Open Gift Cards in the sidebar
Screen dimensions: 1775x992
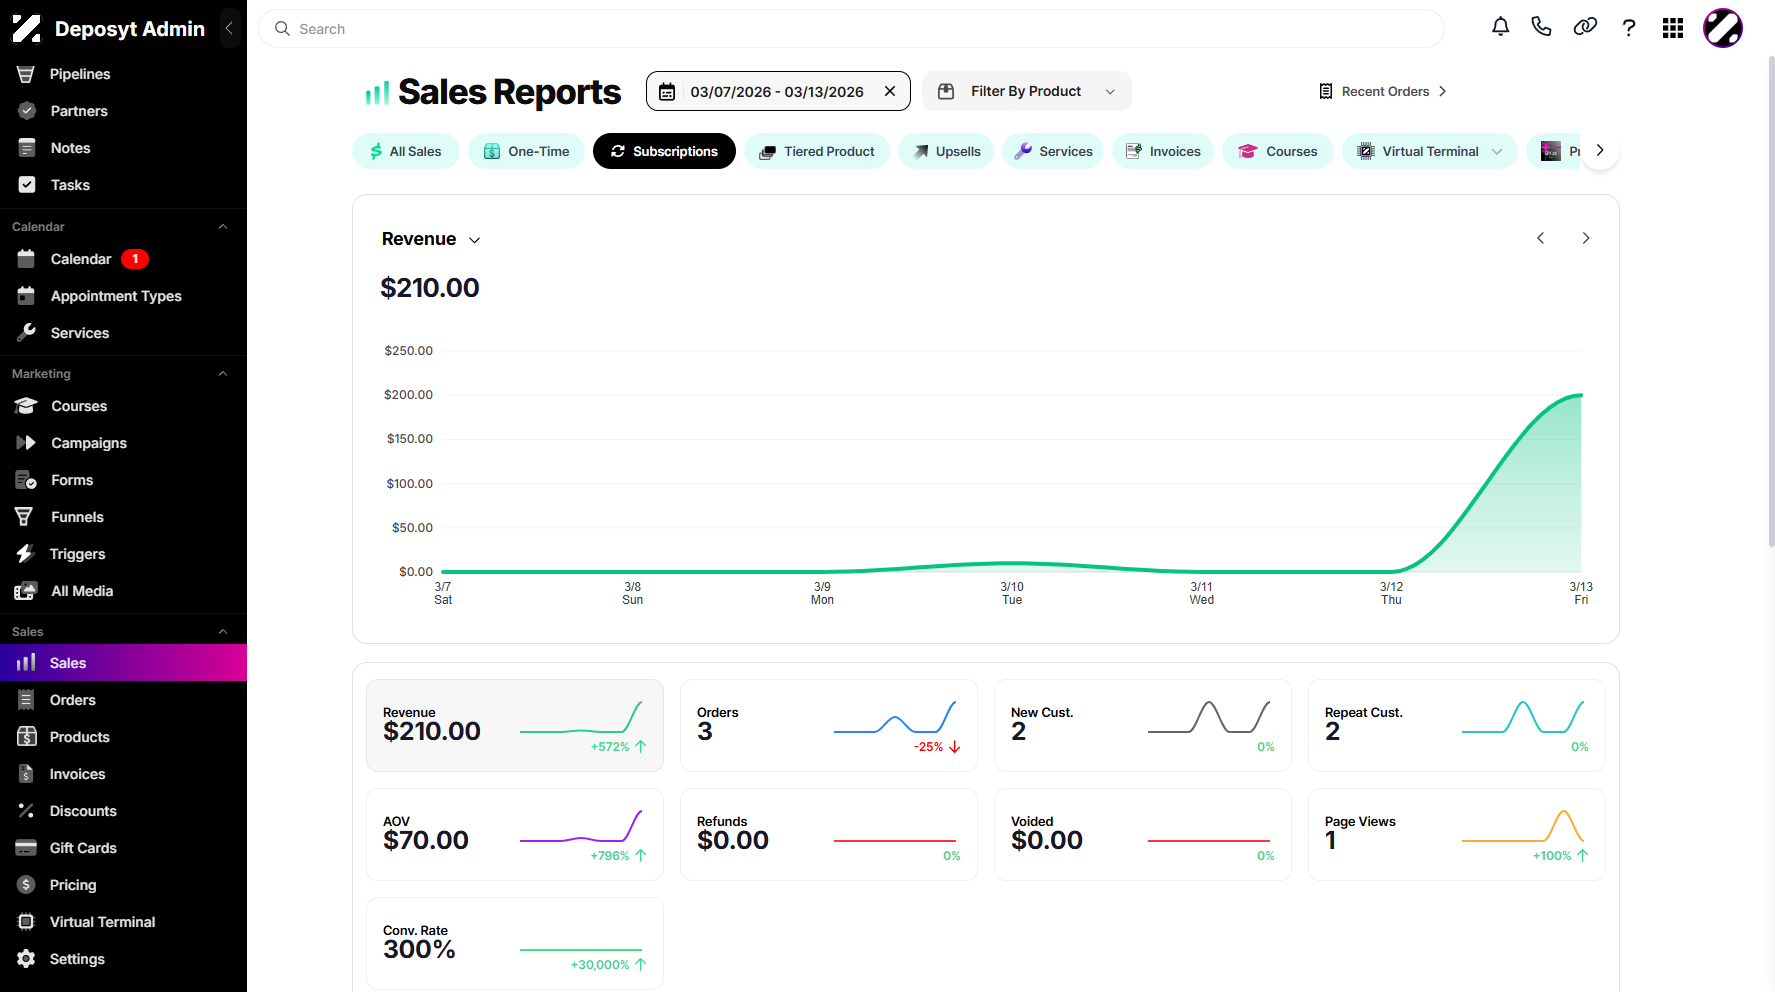pyautogui.click(x=123, y=848)
